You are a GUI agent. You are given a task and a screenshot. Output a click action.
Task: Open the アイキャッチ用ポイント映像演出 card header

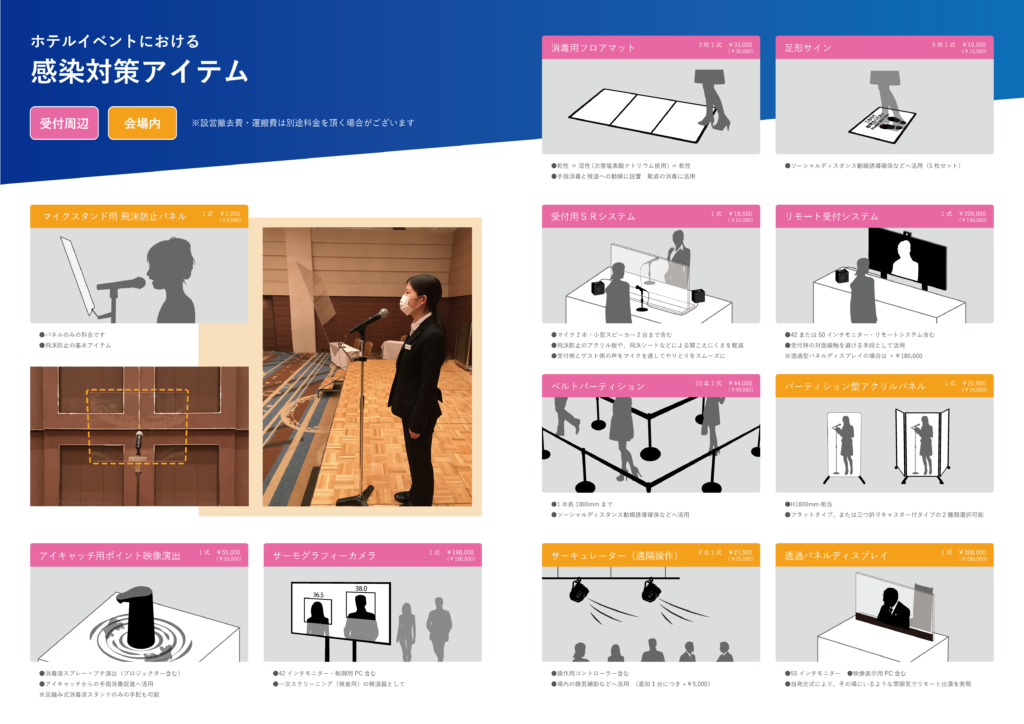tap(139, 555)
